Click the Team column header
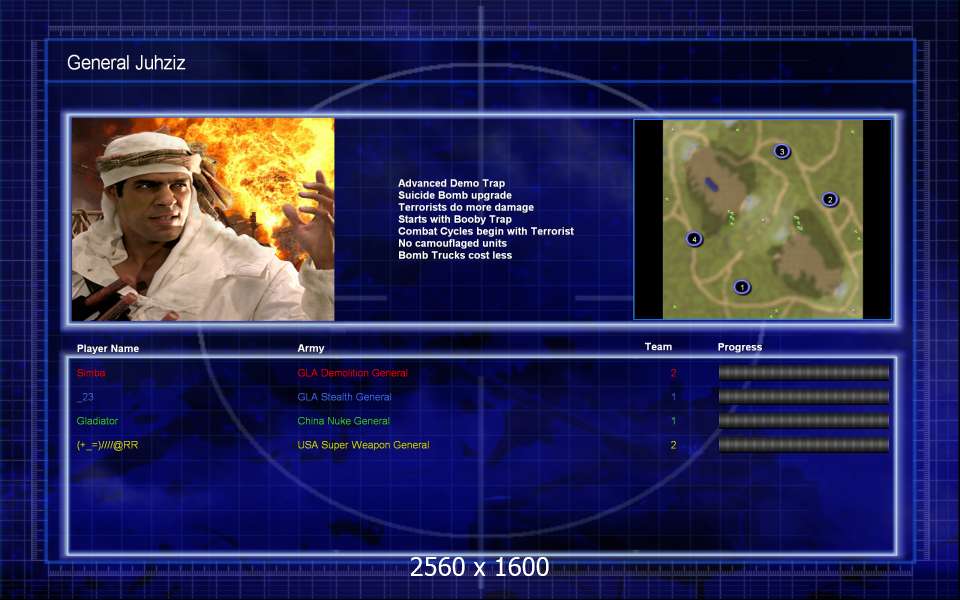Image resolution: width=960 pixels, height=600 pixels. [x=658, y=347]
